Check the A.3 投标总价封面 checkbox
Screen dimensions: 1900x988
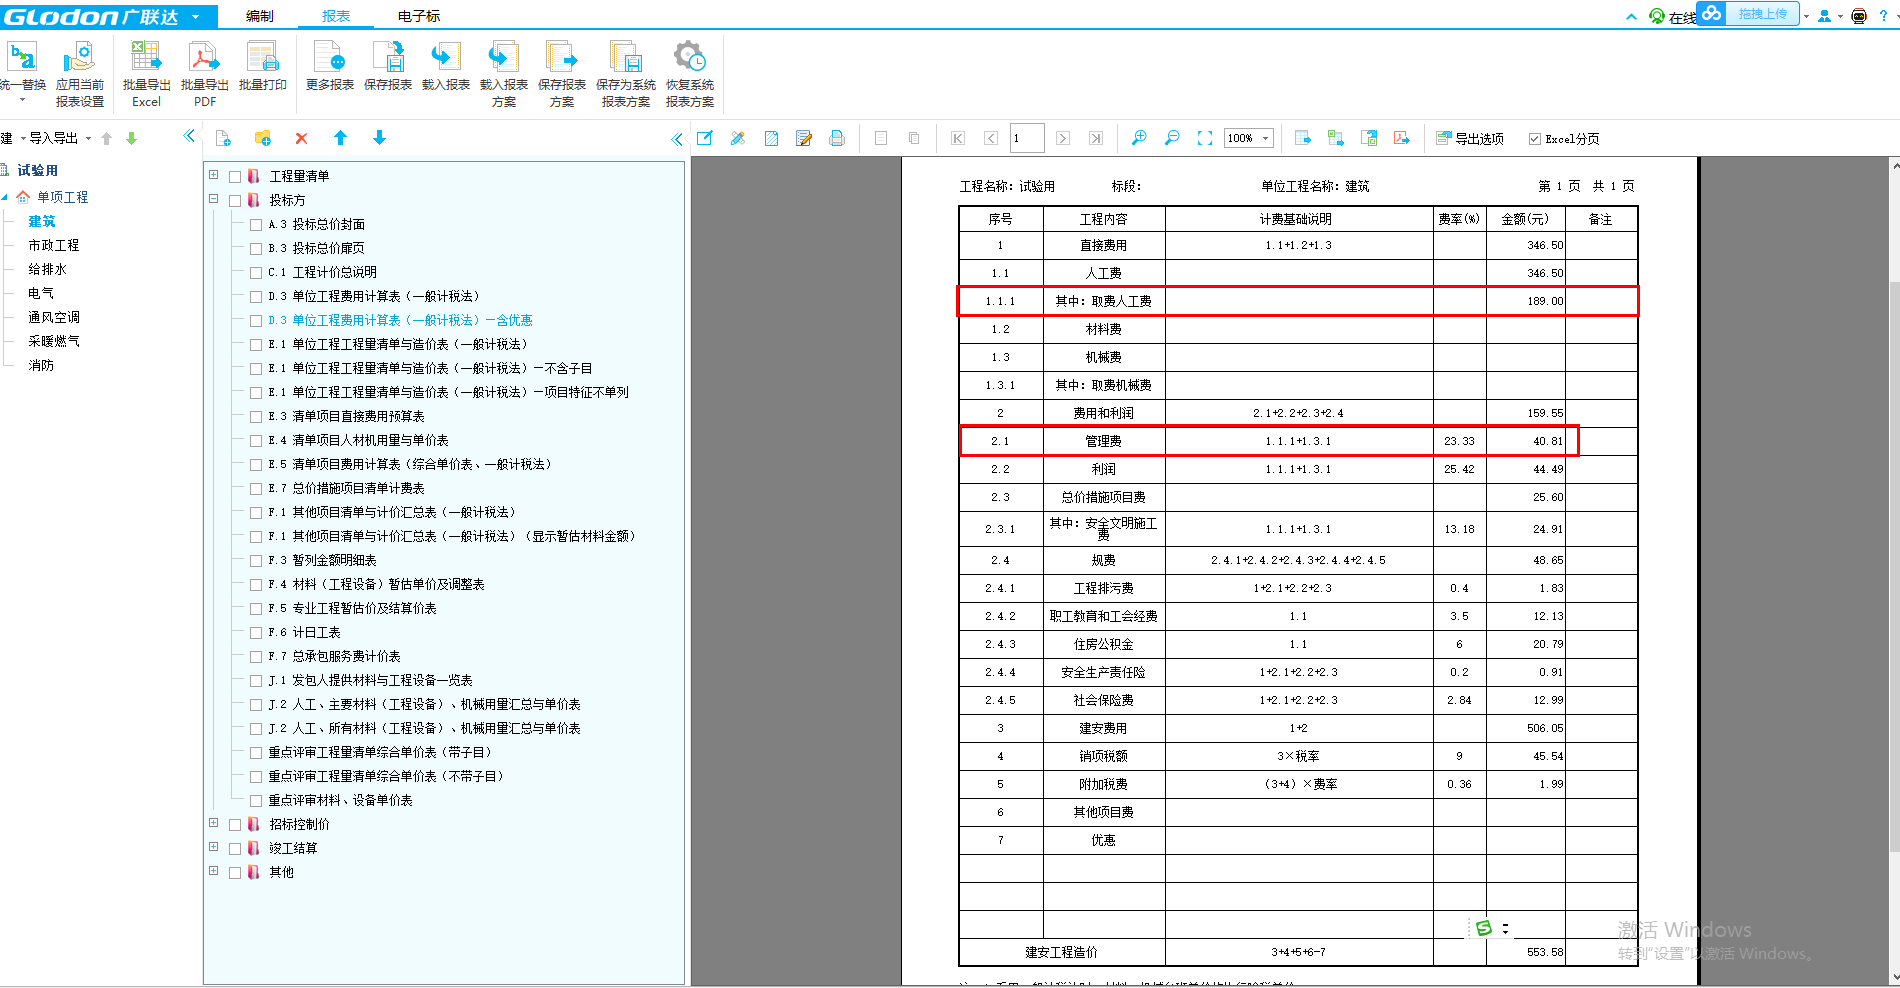click(256, 224)
